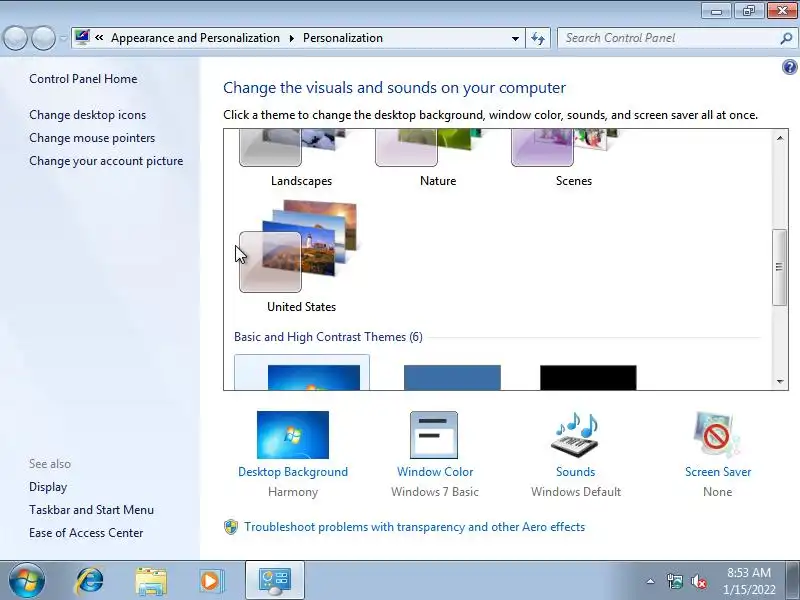The width and height of the screenshot is (800, 600).
Task: Click the Forward navigation arrow button
Action: pyautogui.click(x=43, y=38)
